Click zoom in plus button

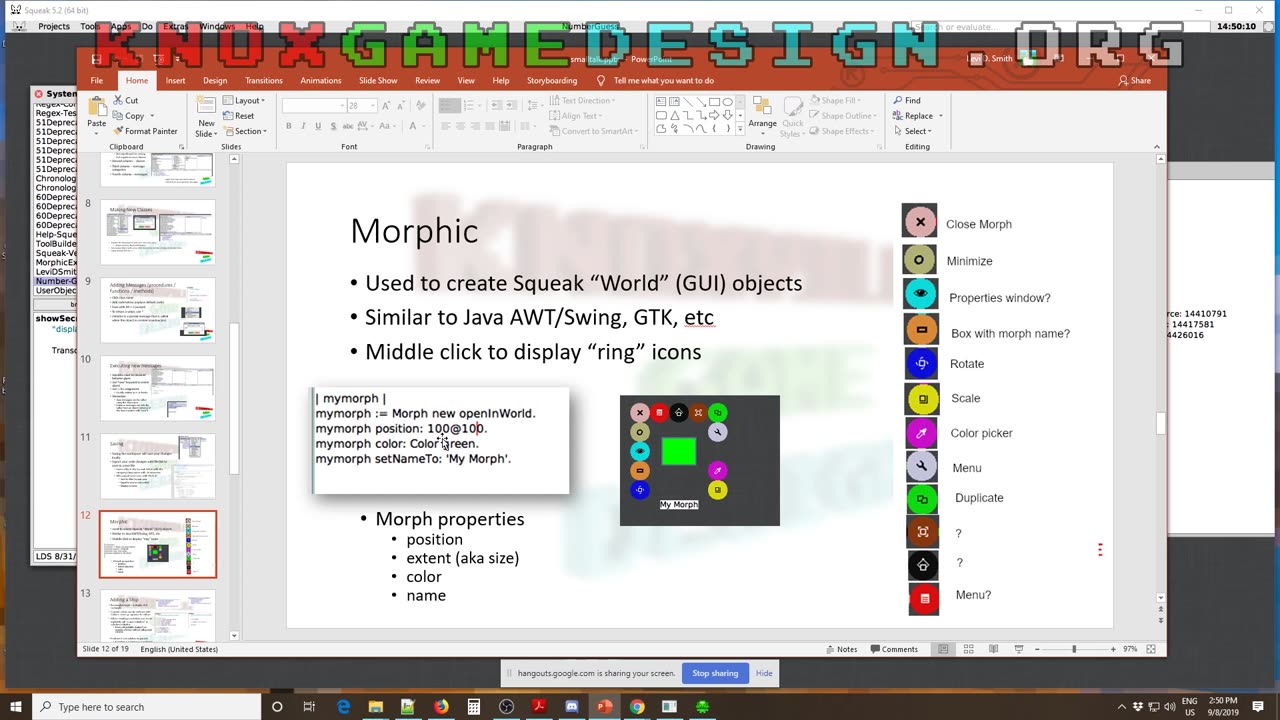(x=1113, y=649)
